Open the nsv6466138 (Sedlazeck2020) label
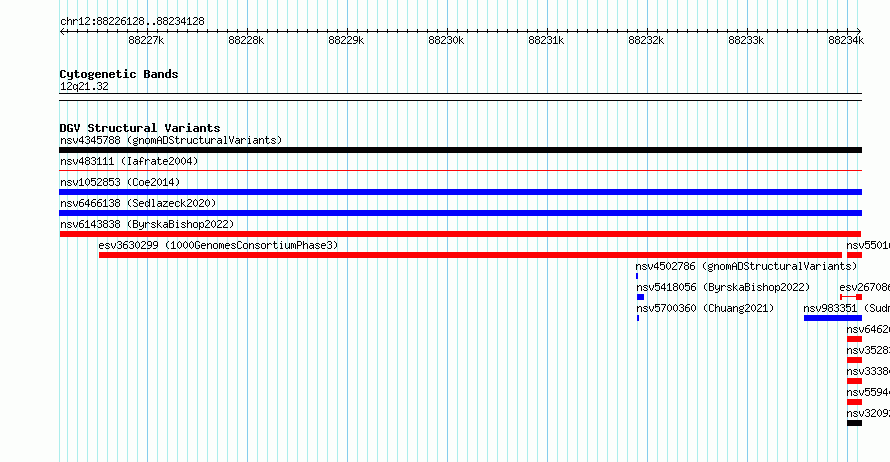 138,203
